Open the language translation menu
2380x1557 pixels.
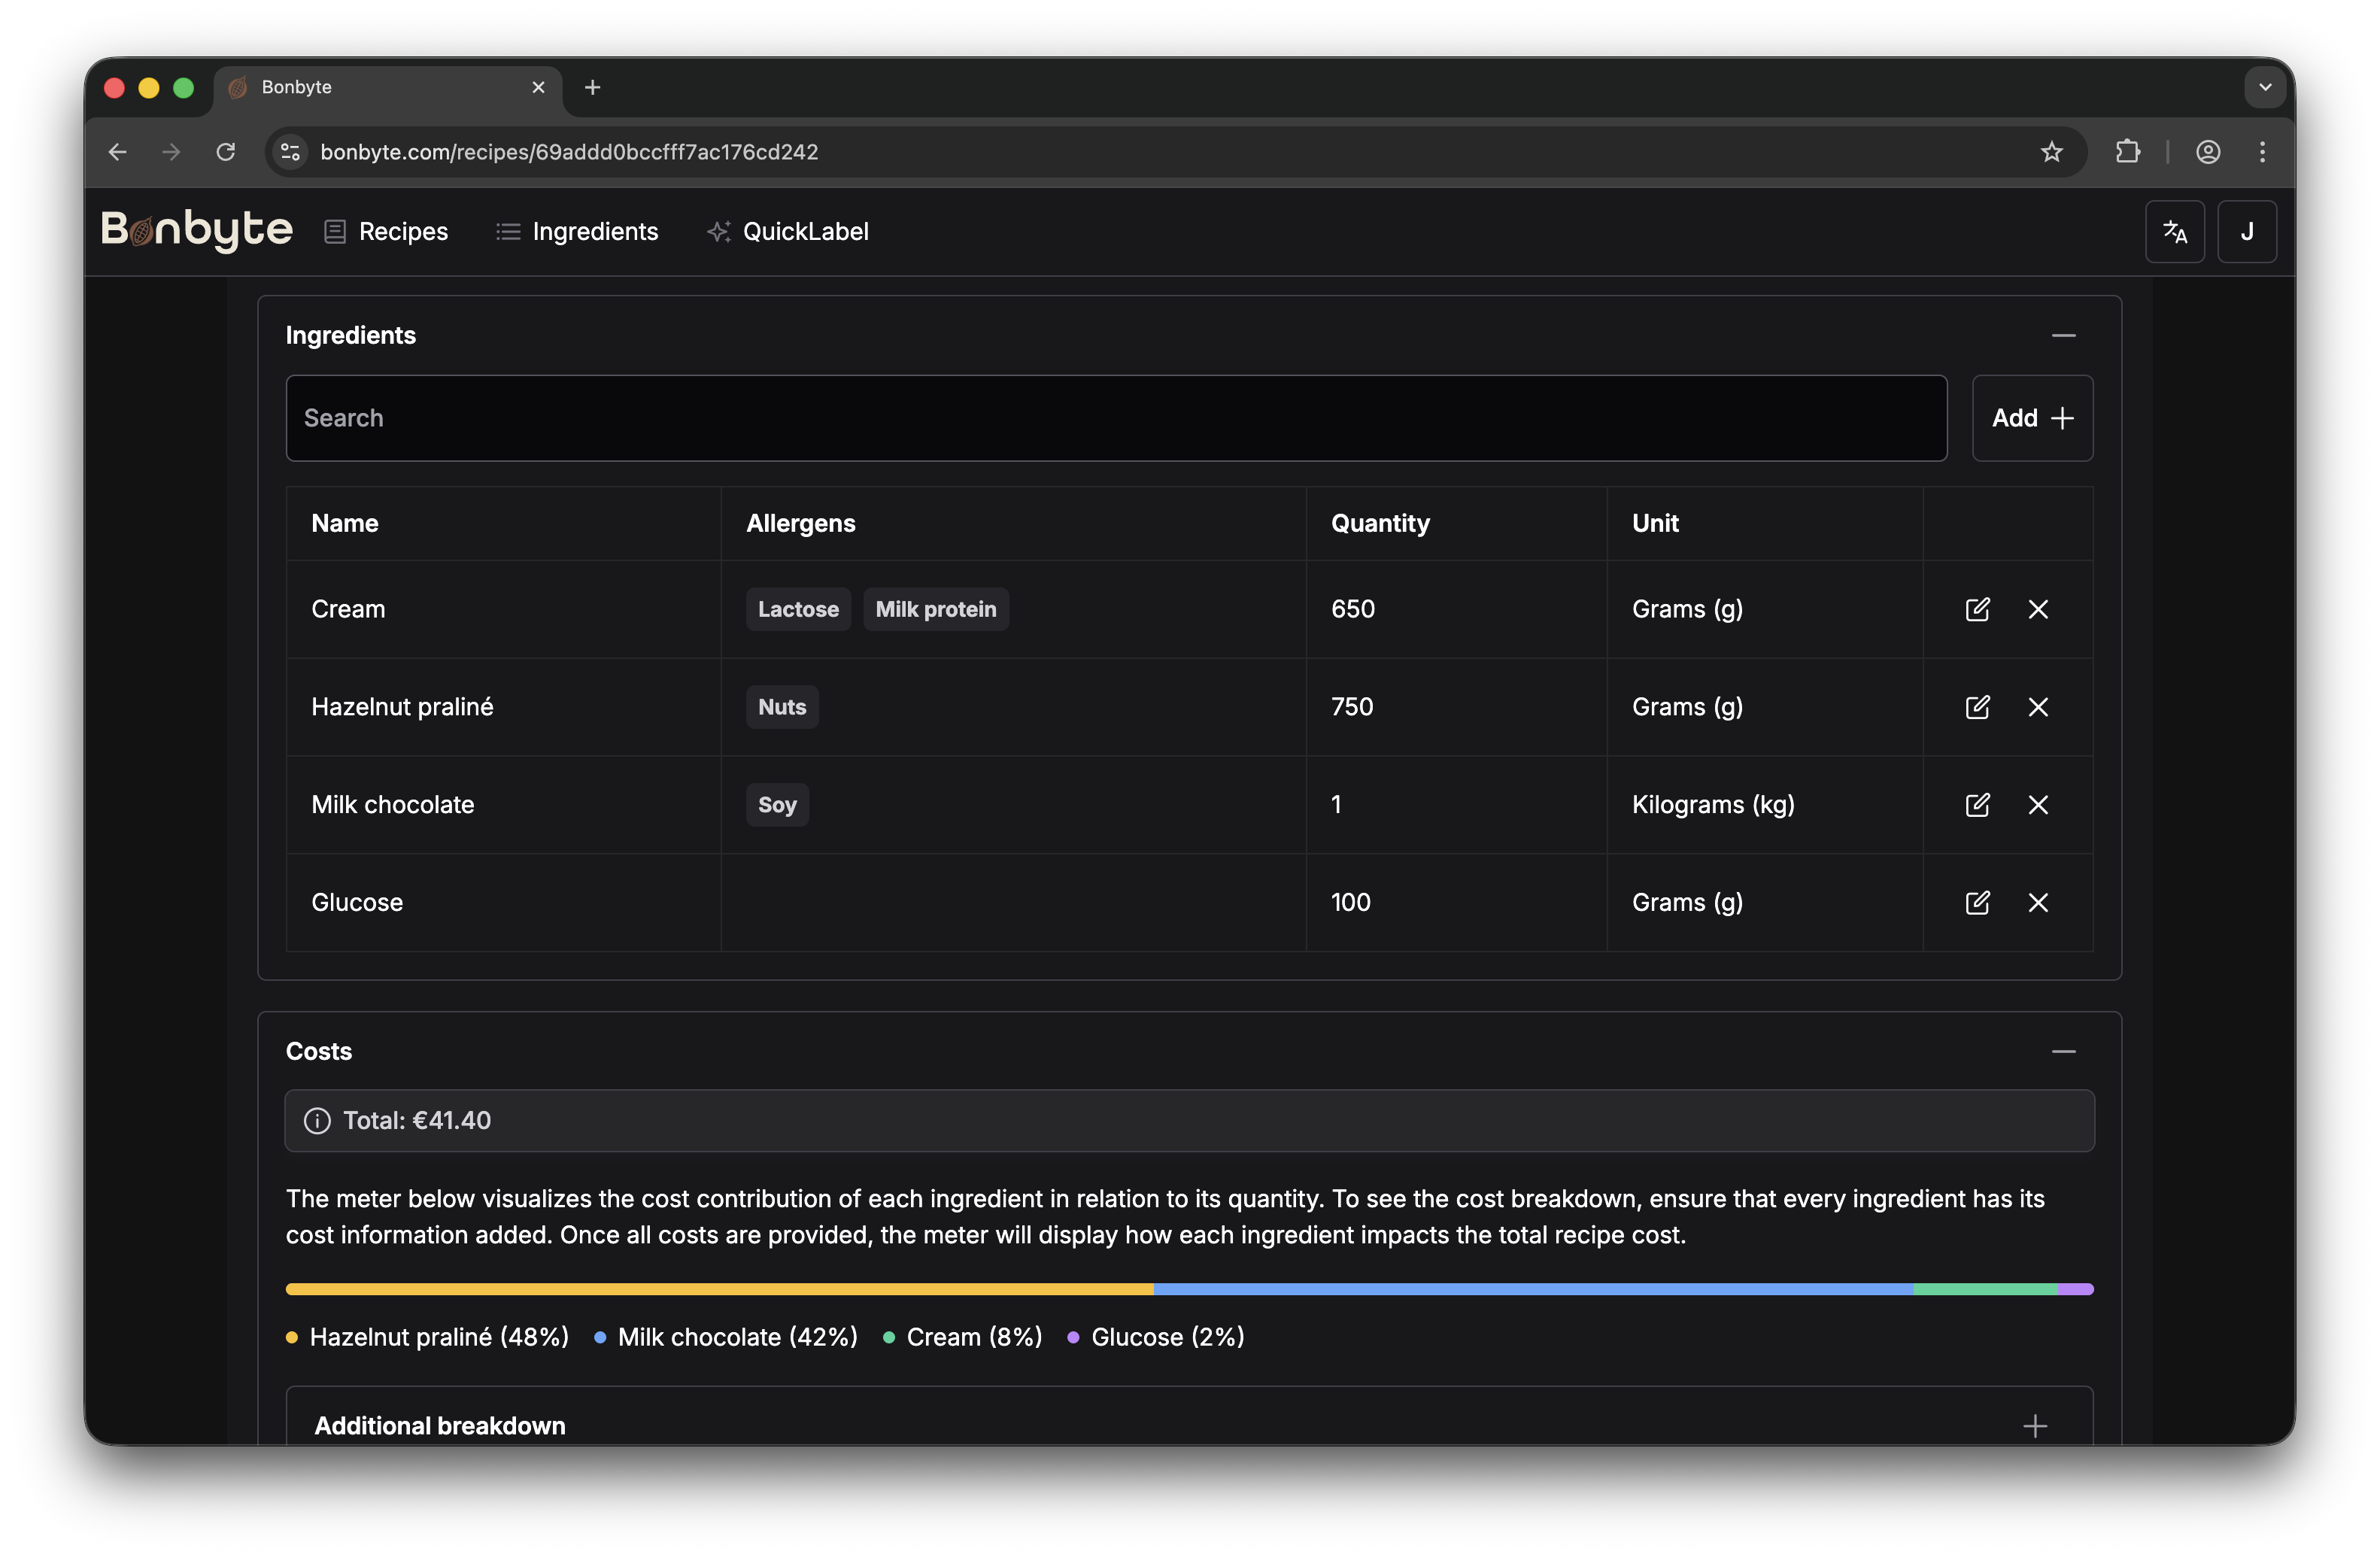tap(2175, 231)
